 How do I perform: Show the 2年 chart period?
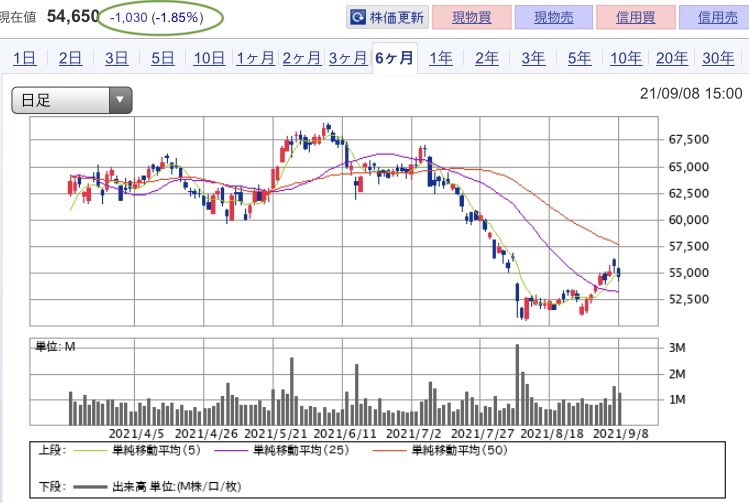(487, 58)
